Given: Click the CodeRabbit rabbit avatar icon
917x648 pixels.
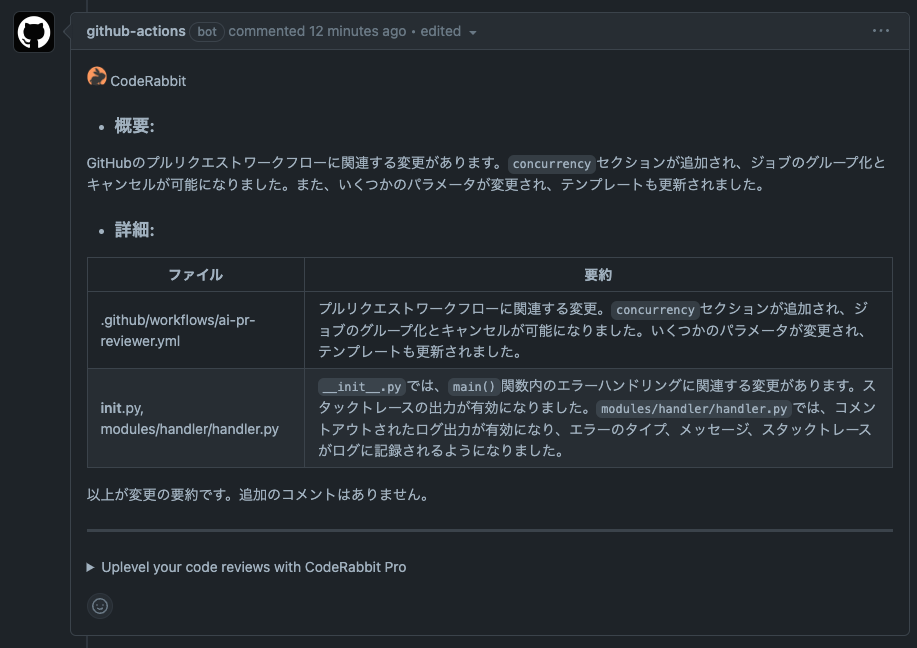Looking at the screenshot, I should pyautogui.click(x=96, y=75).
